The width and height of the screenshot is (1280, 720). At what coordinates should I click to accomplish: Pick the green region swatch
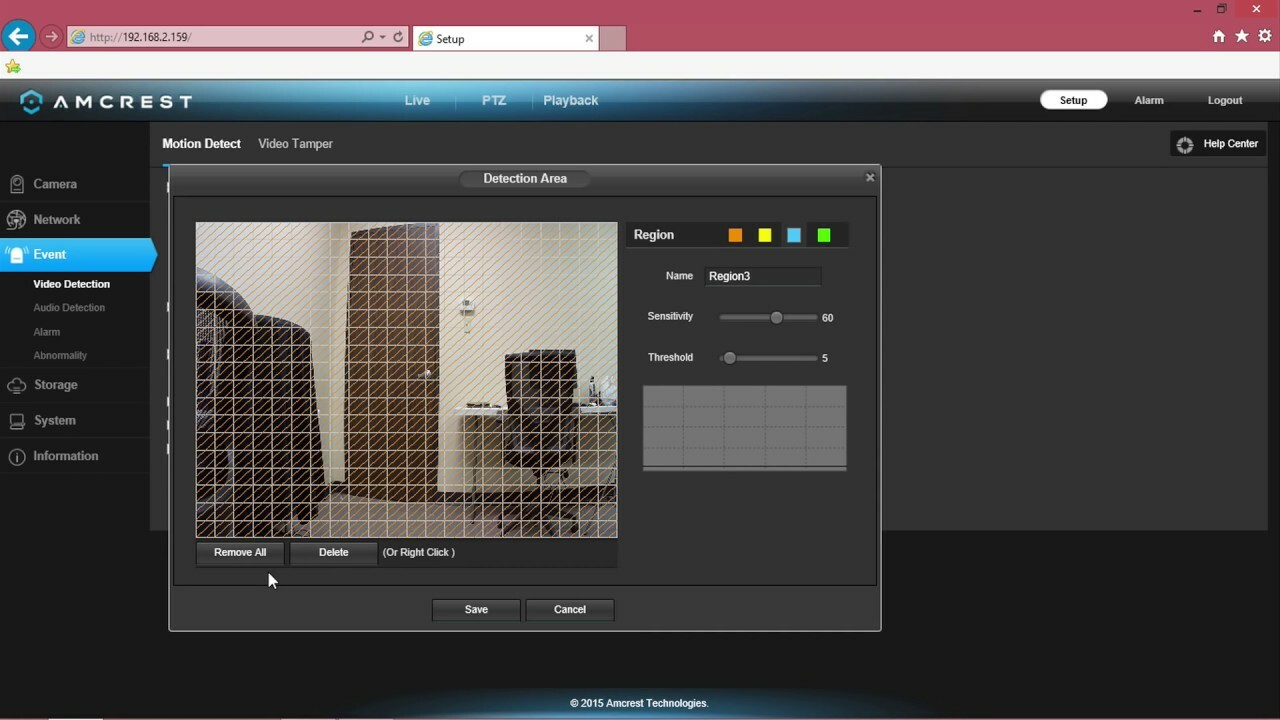(x=824, y=235)
